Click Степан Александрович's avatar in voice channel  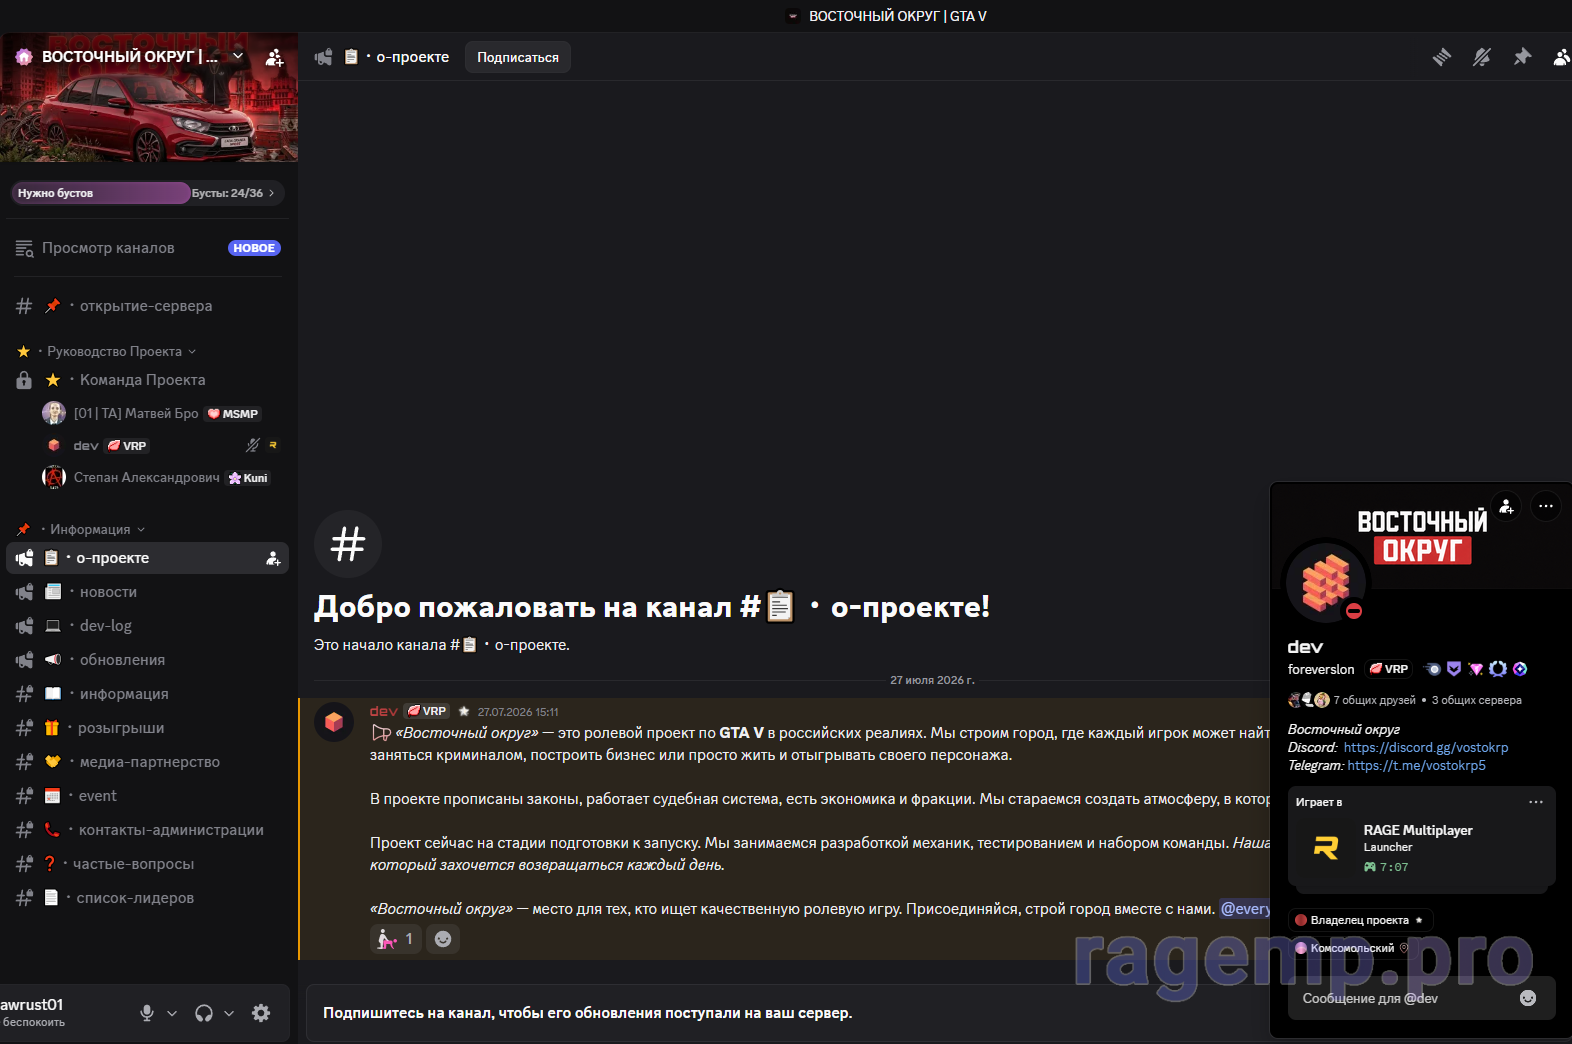tap(54, 477)
